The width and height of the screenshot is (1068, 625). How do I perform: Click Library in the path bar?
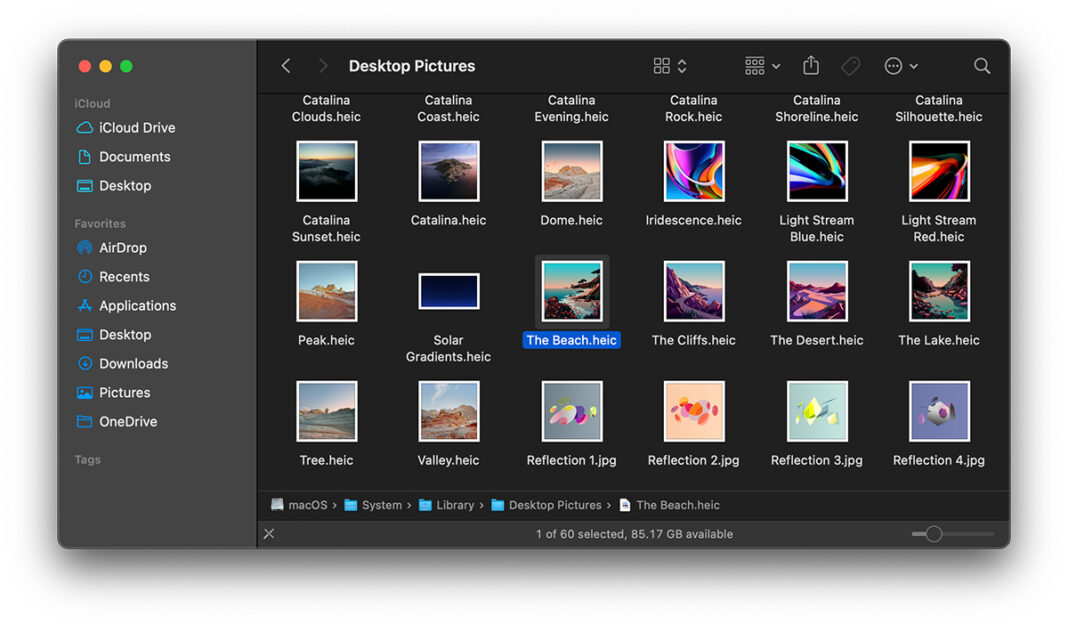click(456, 505)
